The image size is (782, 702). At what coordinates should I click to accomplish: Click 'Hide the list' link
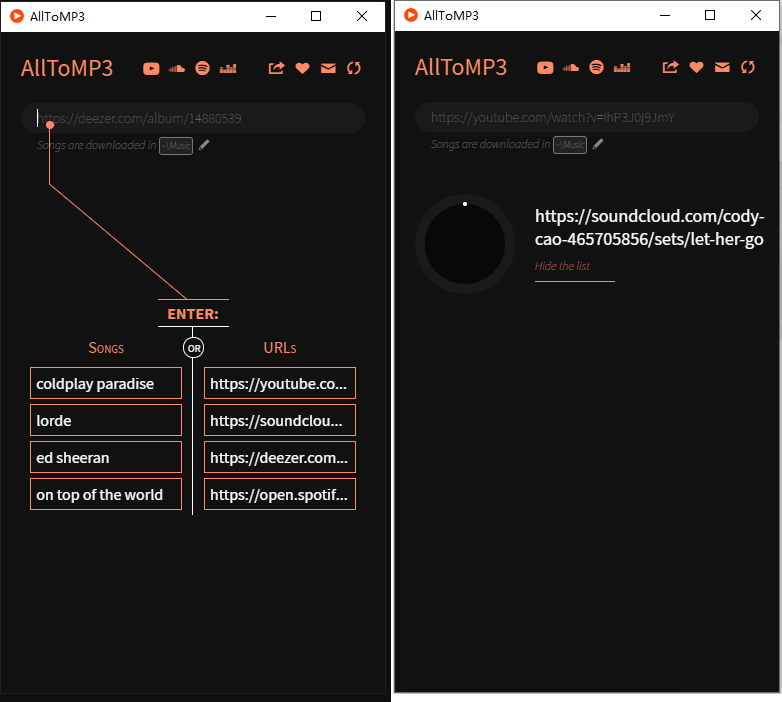[x=562, y=266]
